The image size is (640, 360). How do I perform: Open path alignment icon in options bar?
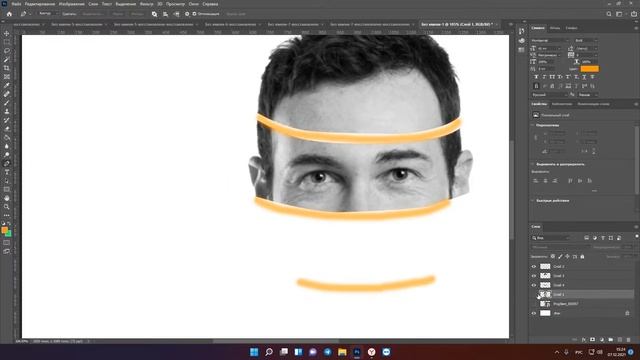pos(165,14)
